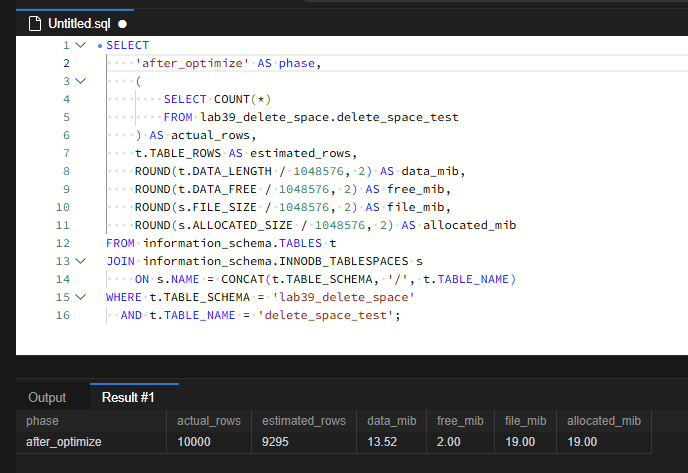The width and height of the screenshot is (688, 473).
Task: Click the file_mib column header
Action: coord(526,421)
